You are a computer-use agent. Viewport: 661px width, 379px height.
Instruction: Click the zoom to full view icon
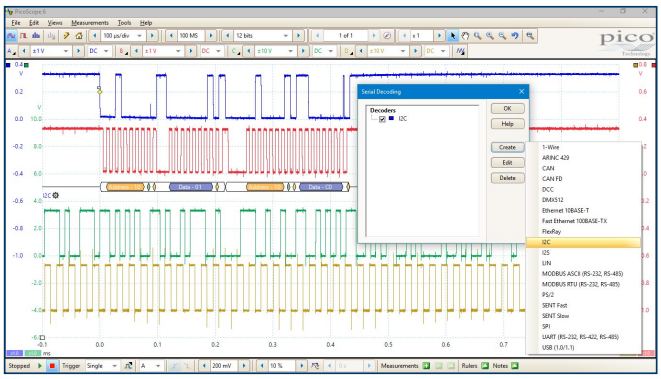pos(530,36)
